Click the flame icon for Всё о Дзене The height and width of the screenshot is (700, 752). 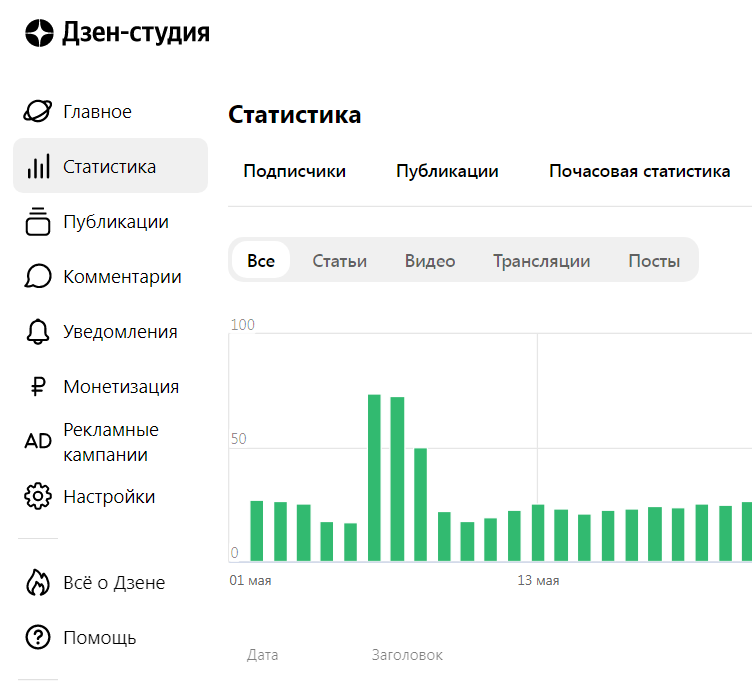(x=38, y=583)
